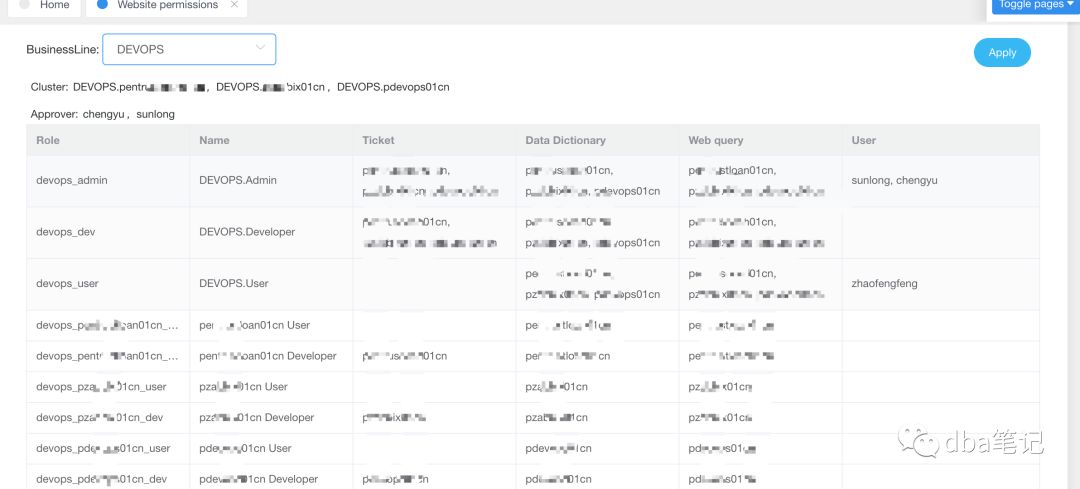The image size is (1080, 489).
Task: Click user cell with sunlong, chengyu
Action: coord(894,180)
